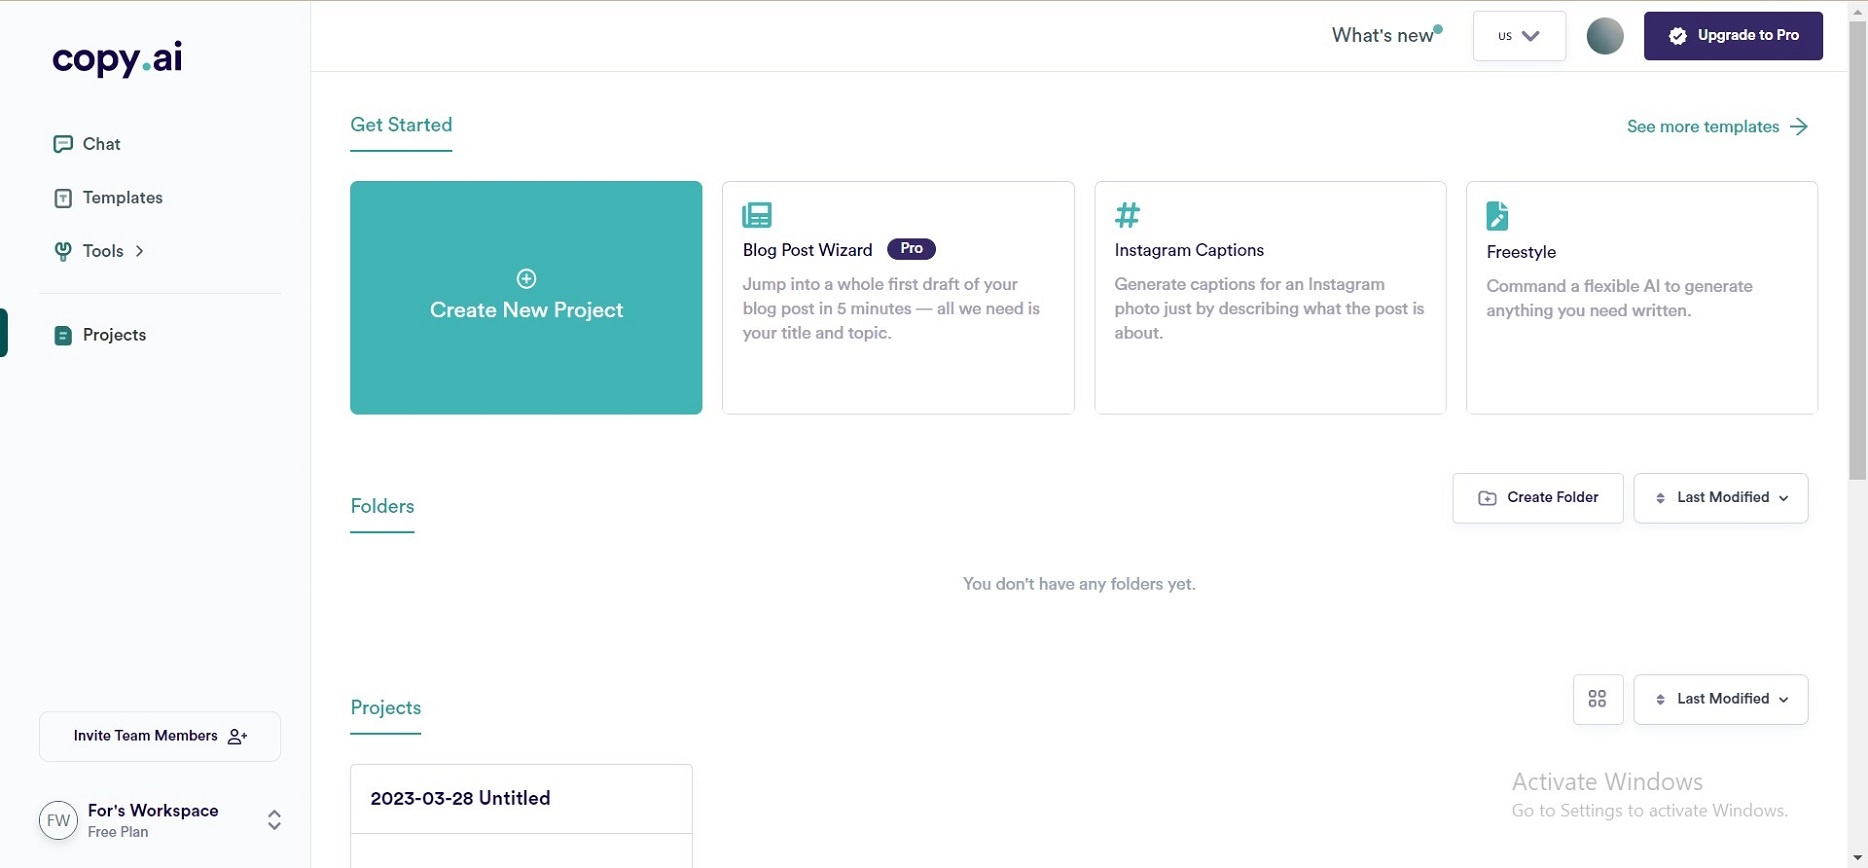Click the Tools plug icon

pos(62,251)
